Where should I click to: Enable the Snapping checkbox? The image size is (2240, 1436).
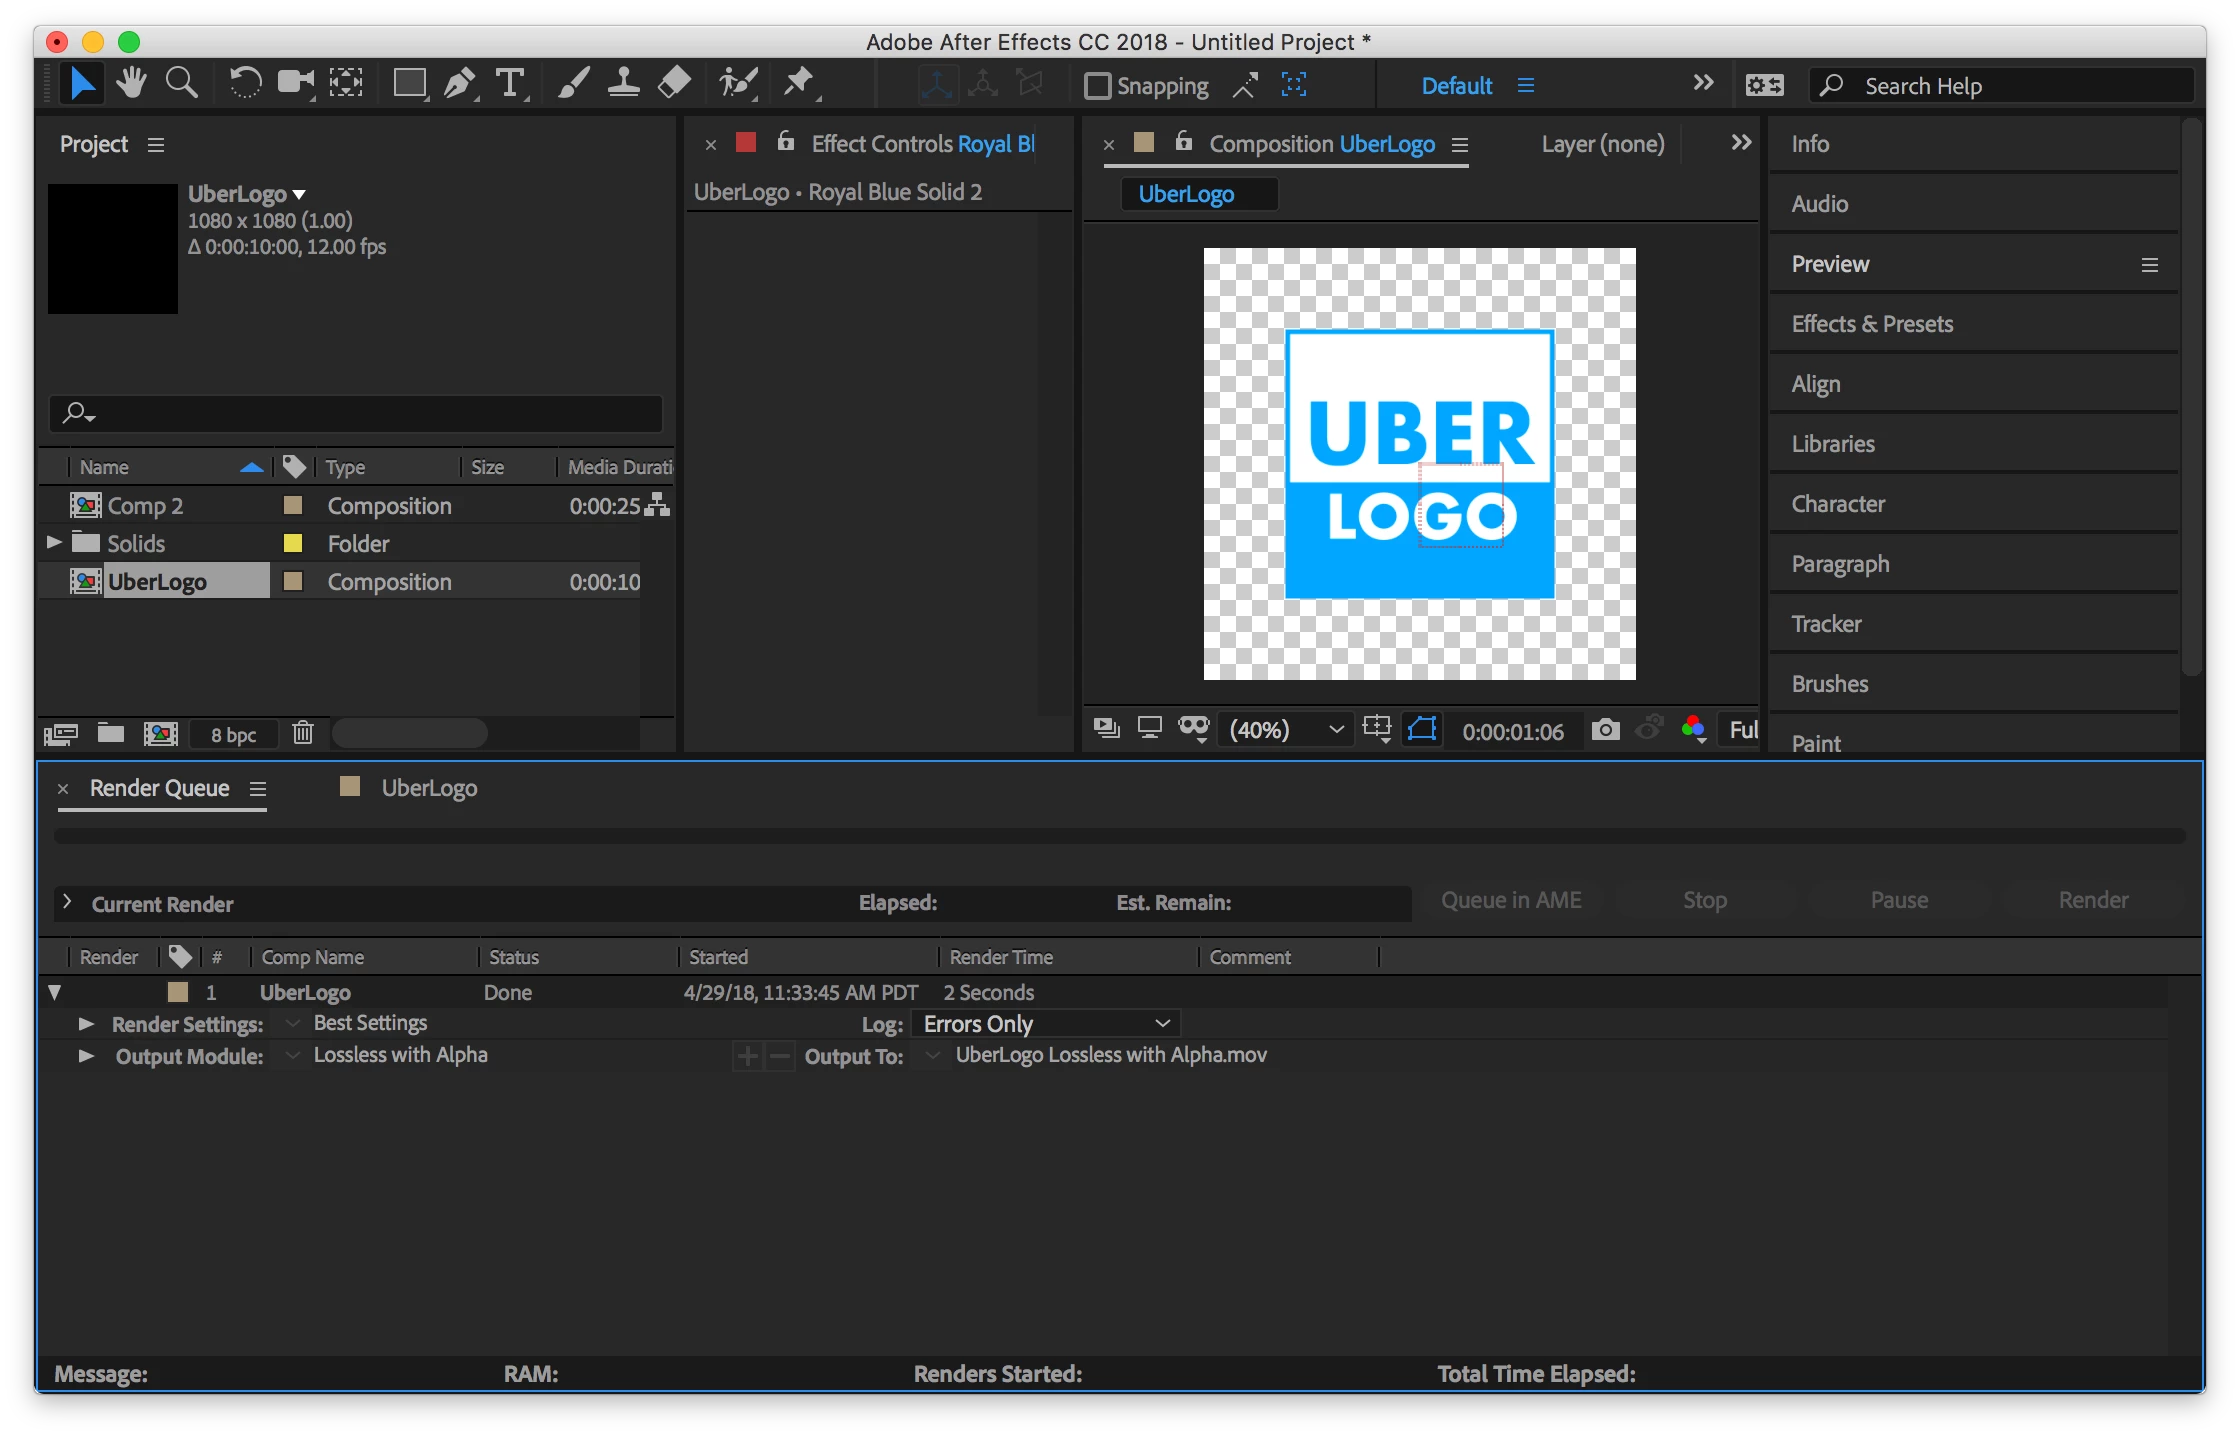point(1098,86)
